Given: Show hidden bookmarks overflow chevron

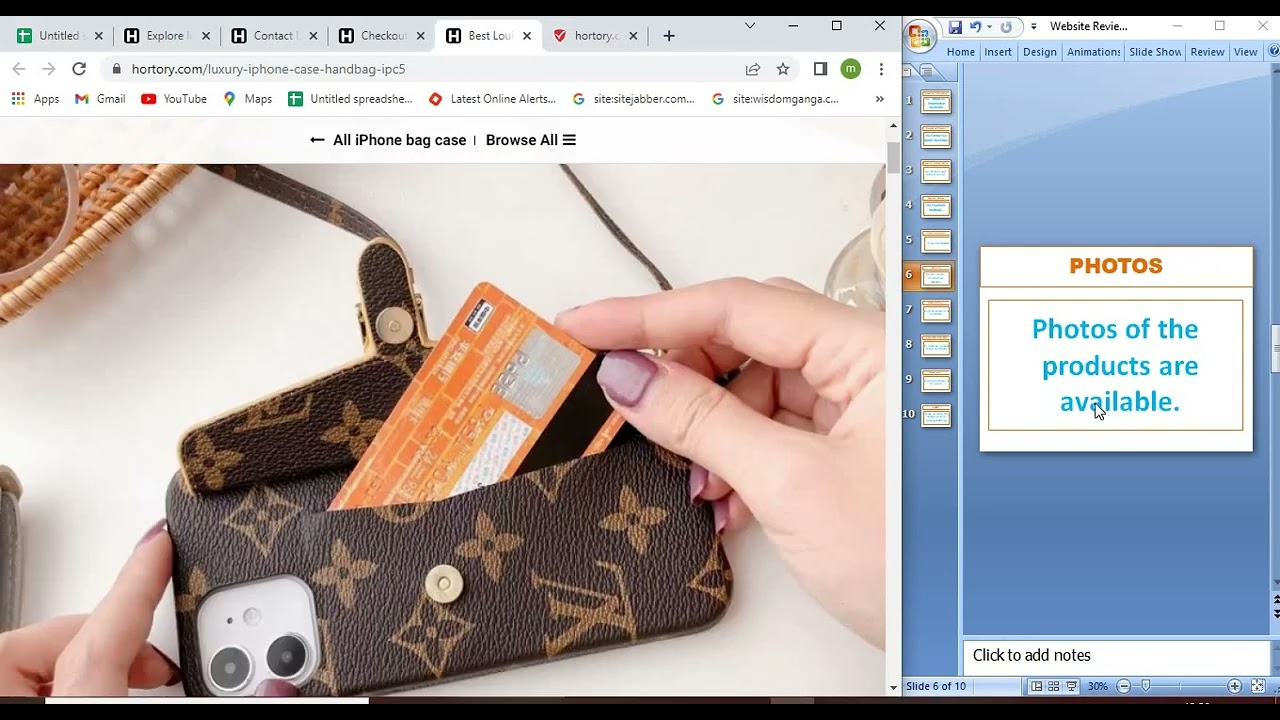Looking at the screenshot, I should 879,99.
